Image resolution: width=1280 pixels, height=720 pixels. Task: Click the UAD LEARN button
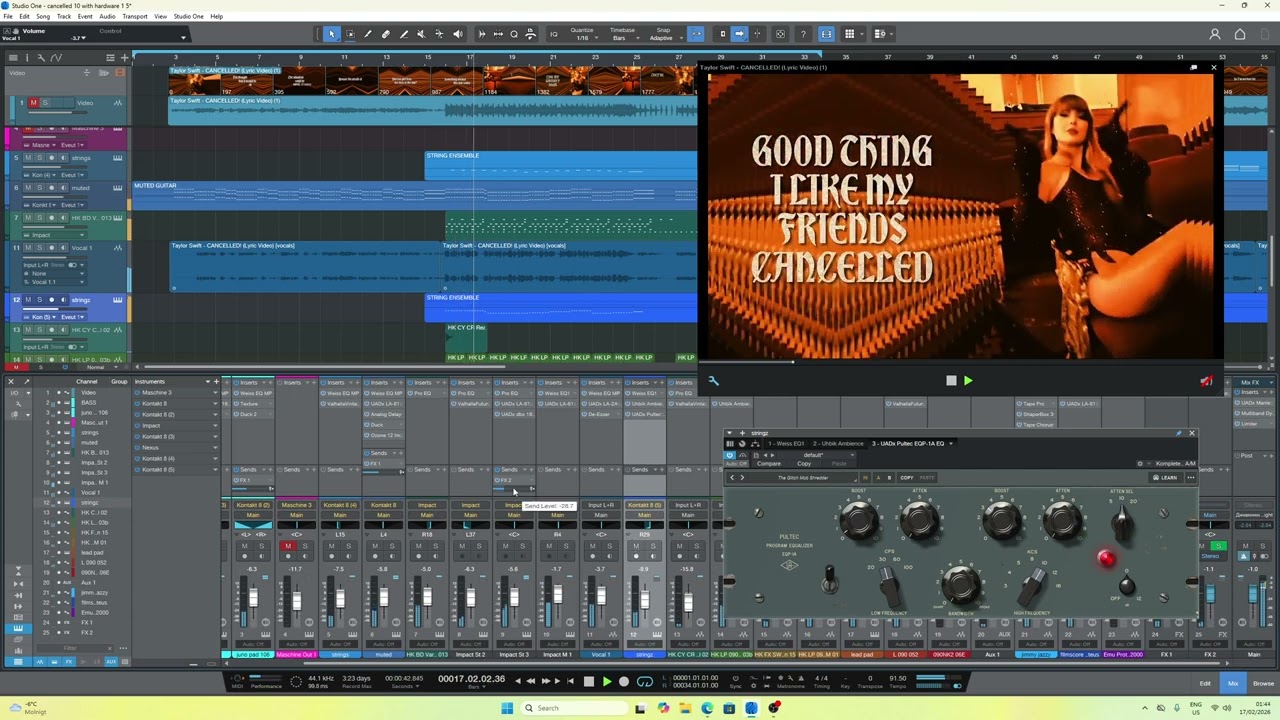coord(1165,477)
